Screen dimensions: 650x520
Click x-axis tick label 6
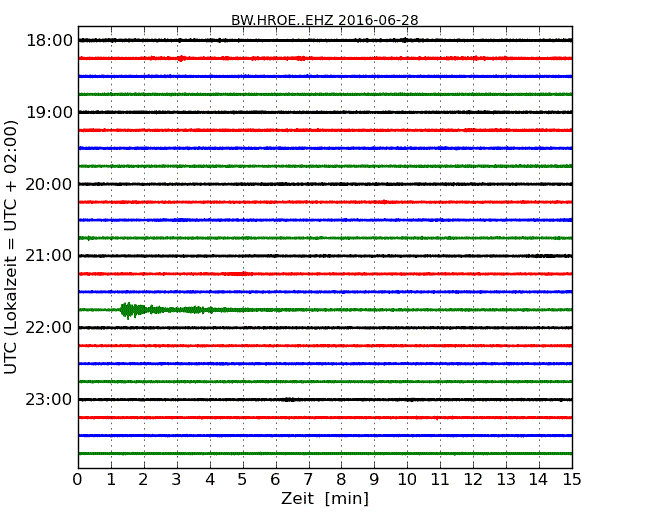[x=275, y=480]
